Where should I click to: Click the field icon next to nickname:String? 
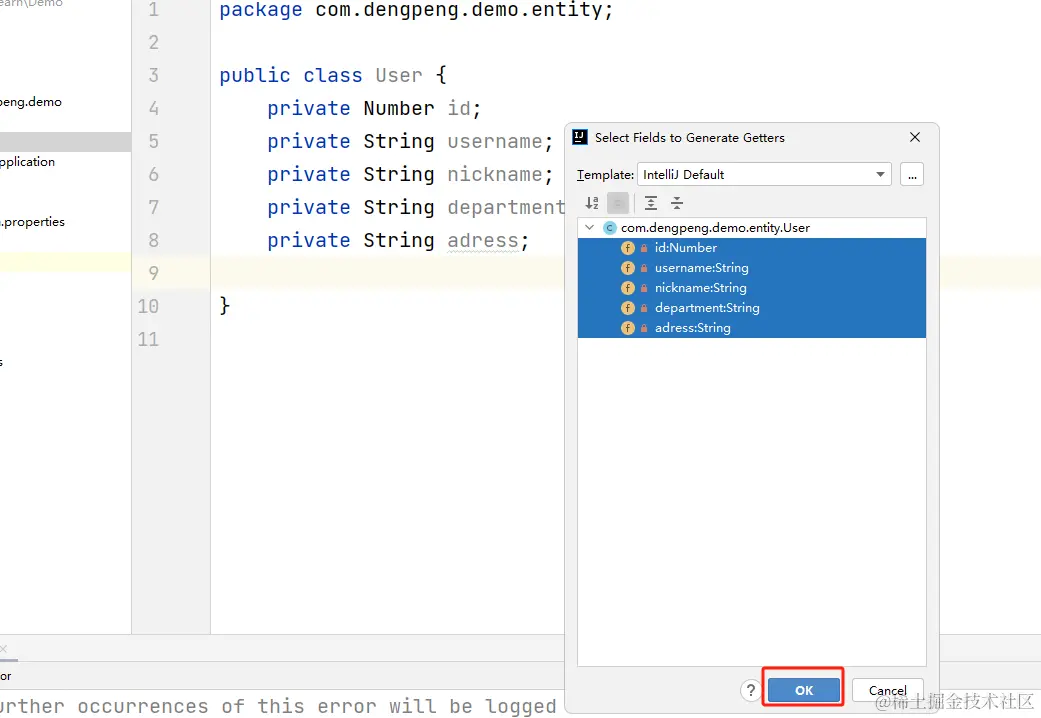[x=627, y=288]
